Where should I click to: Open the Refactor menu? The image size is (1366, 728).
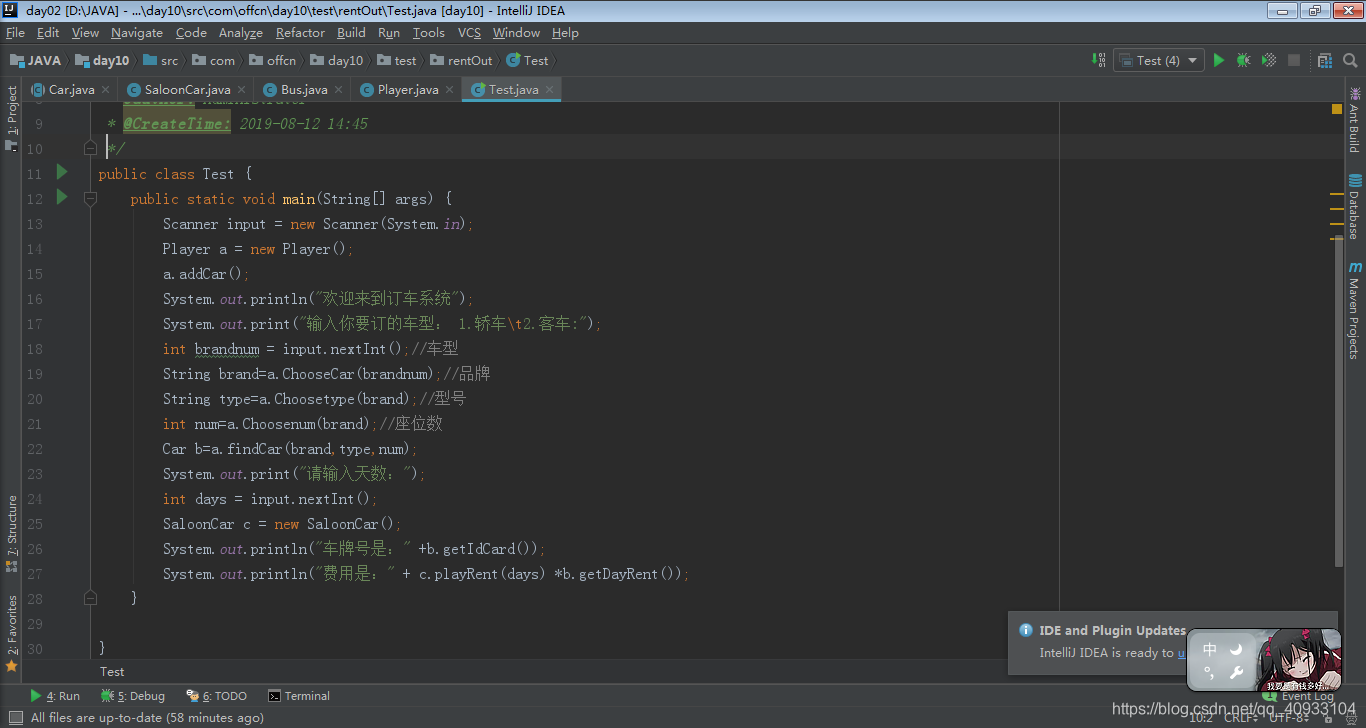301,33
